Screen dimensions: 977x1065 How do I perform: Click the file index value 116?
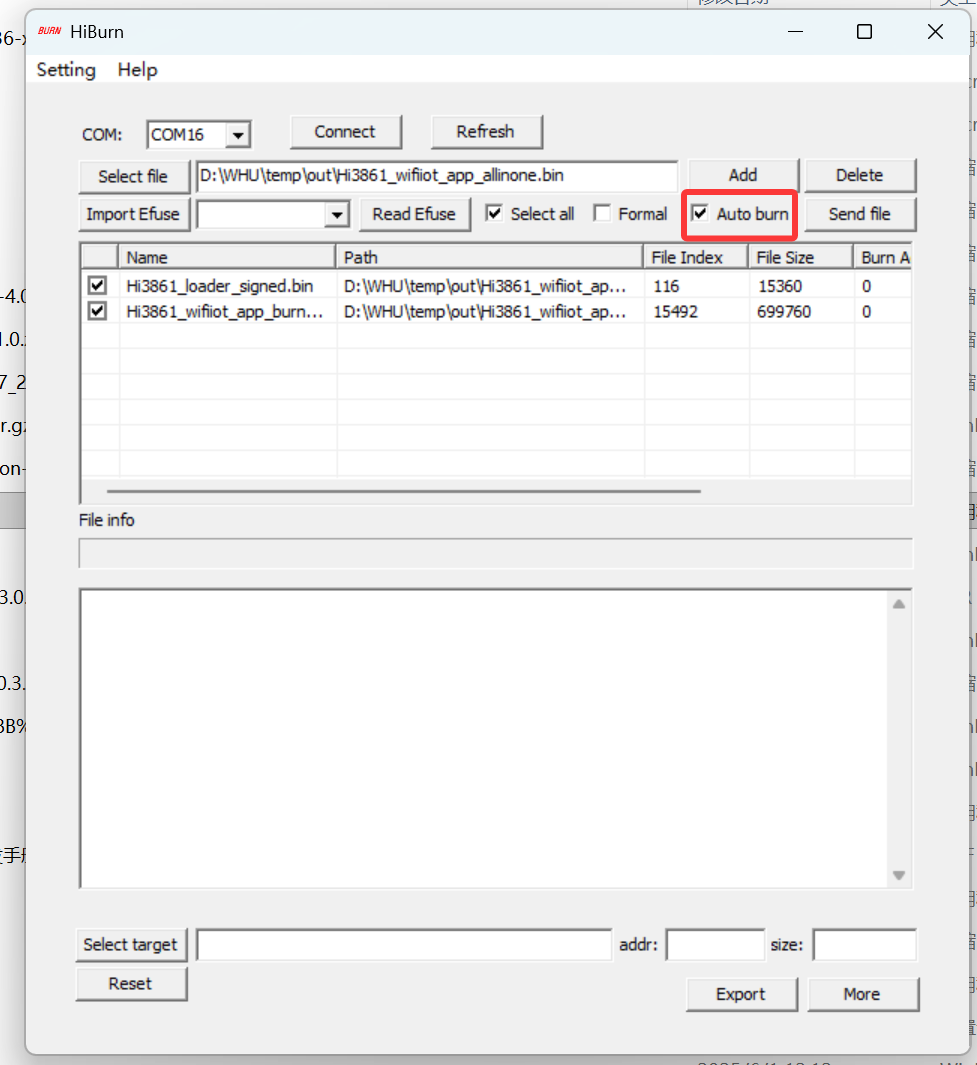coord(667,287)
